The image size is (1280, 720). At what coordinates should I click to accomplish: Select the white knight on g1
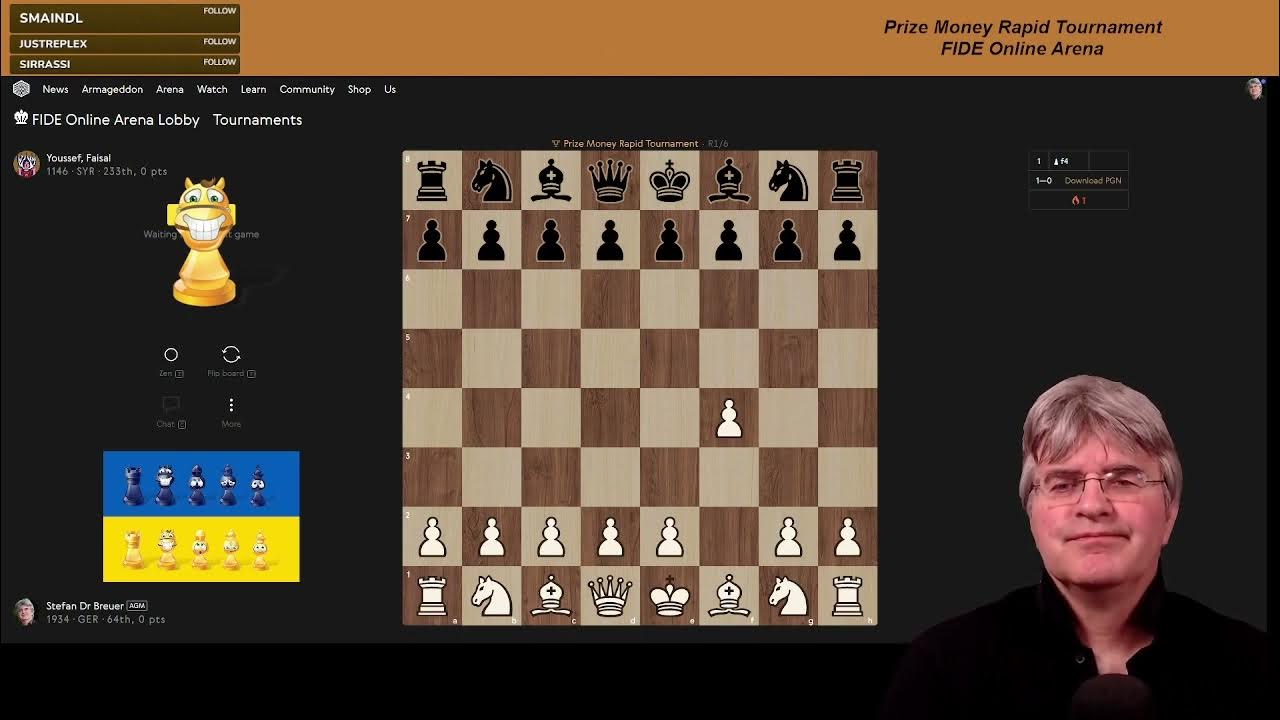tap(788, 596)
